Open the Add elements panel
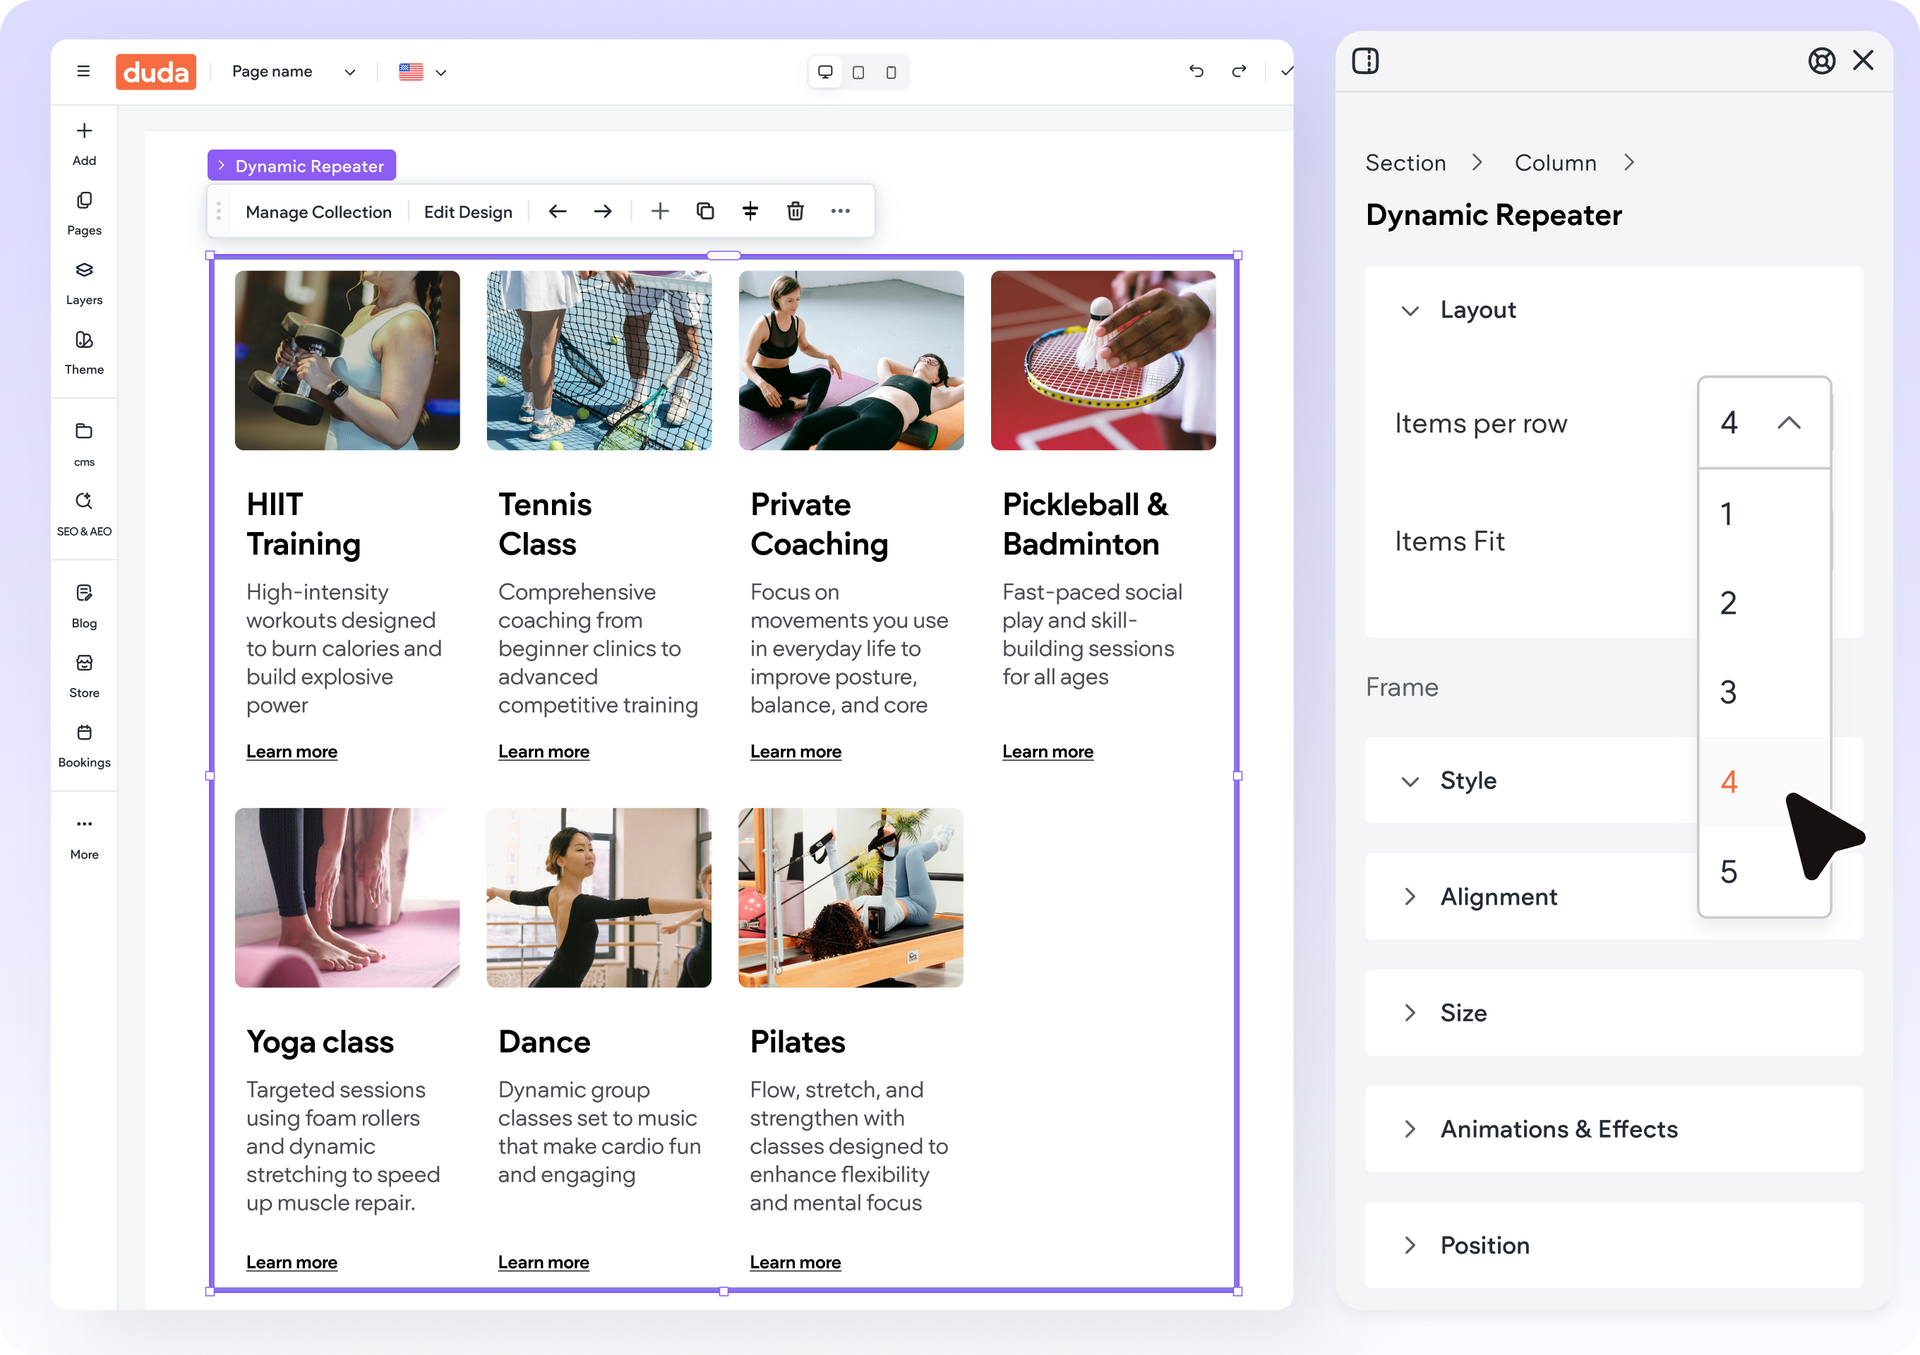The width and height of the screenshot is (1920, 1355). 84,143
